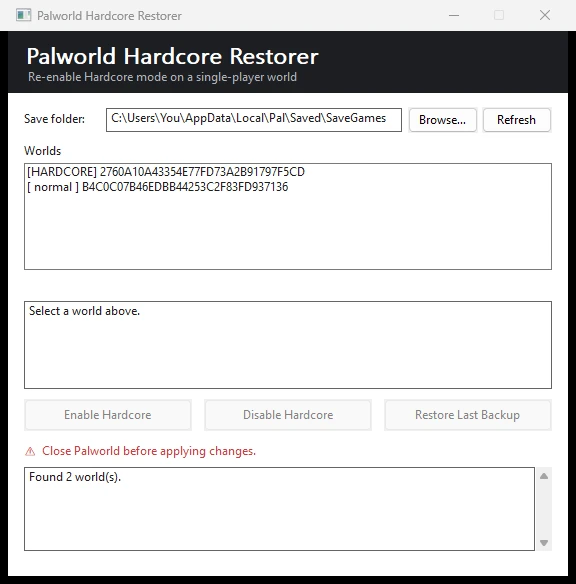Click the app icon in title bar
The width and height of the screenshot is (576, 584).
point(23,15)
